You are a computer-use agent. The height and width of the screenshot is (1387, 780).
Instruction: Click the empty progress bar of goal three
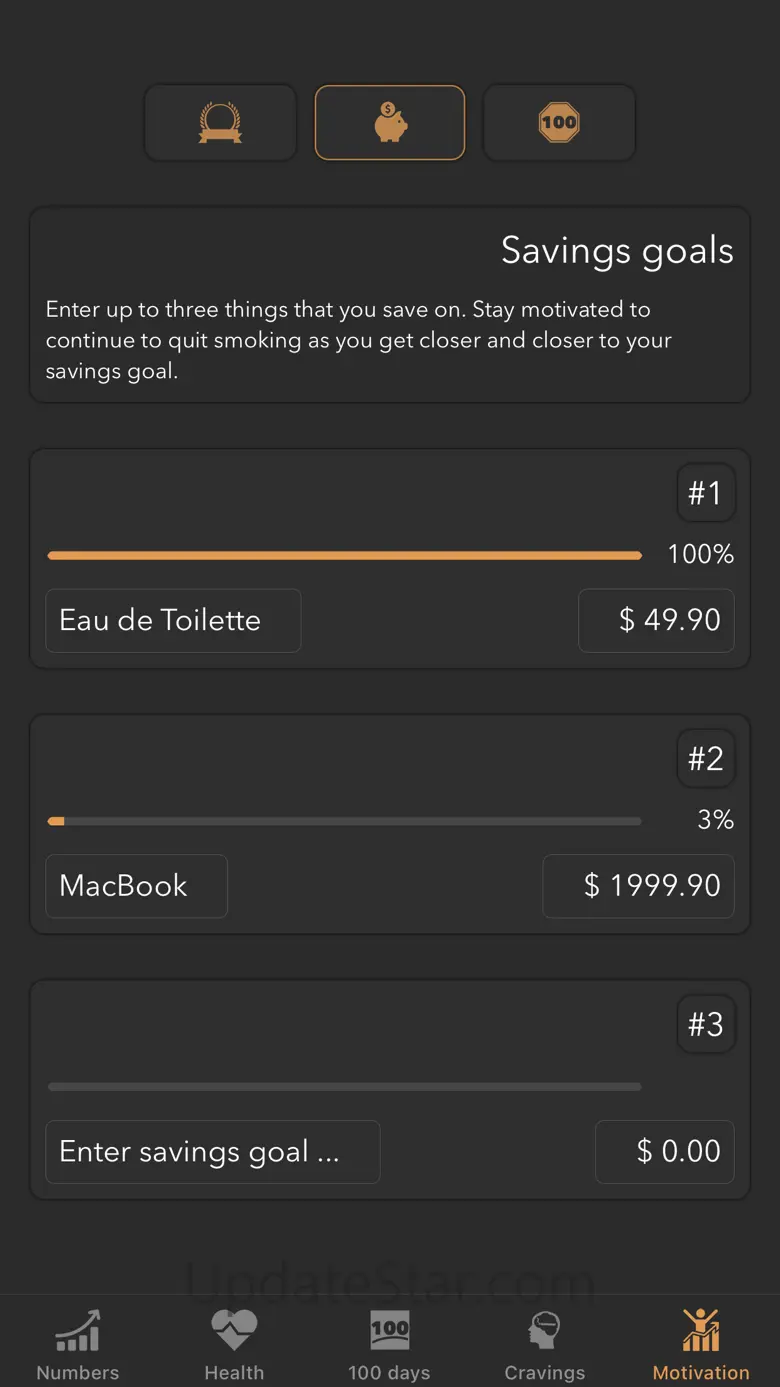(x=345, y=1087)
